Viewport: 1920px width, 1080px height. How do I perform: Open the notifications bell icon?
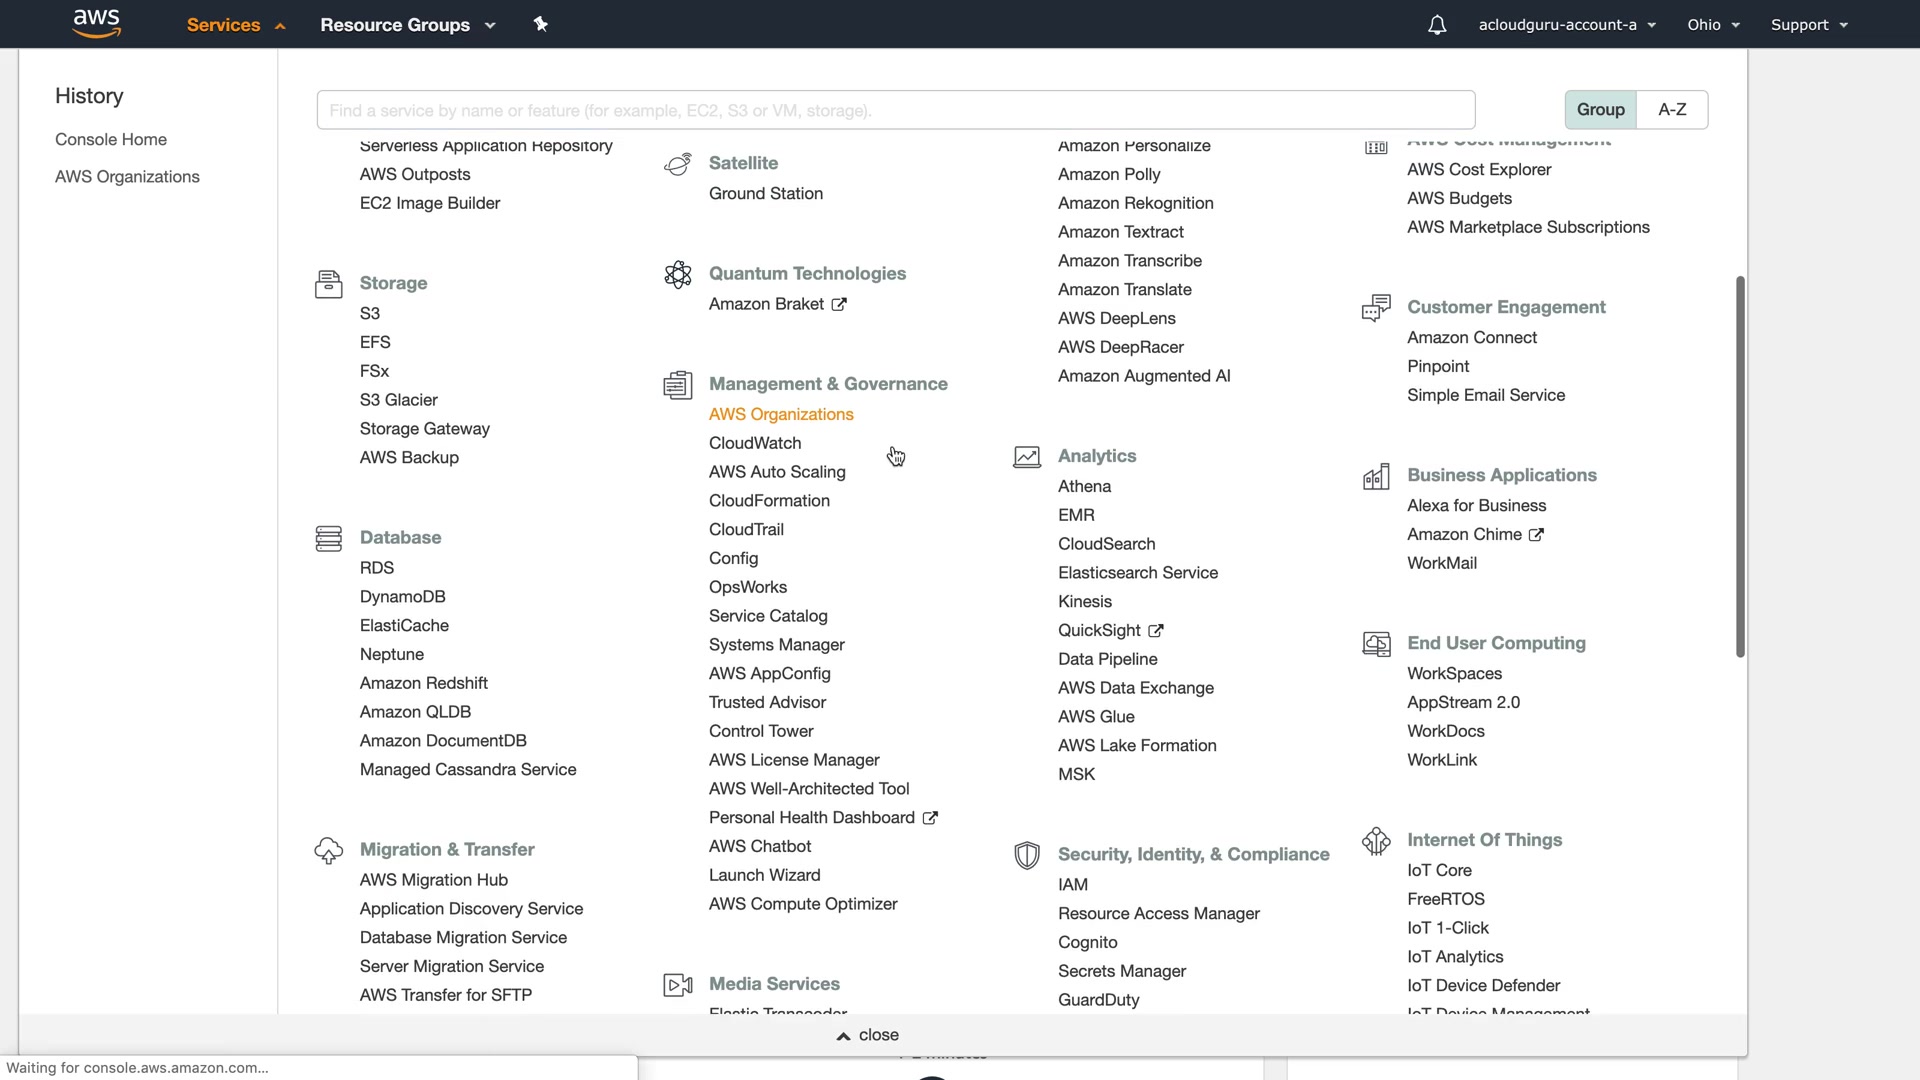pos(1436,25)
